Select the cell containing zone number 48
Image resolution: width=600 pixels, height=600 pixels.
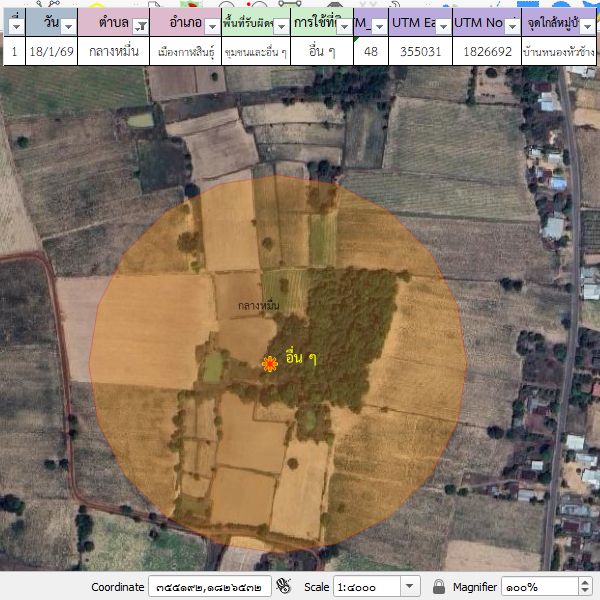tap(372, 50)
